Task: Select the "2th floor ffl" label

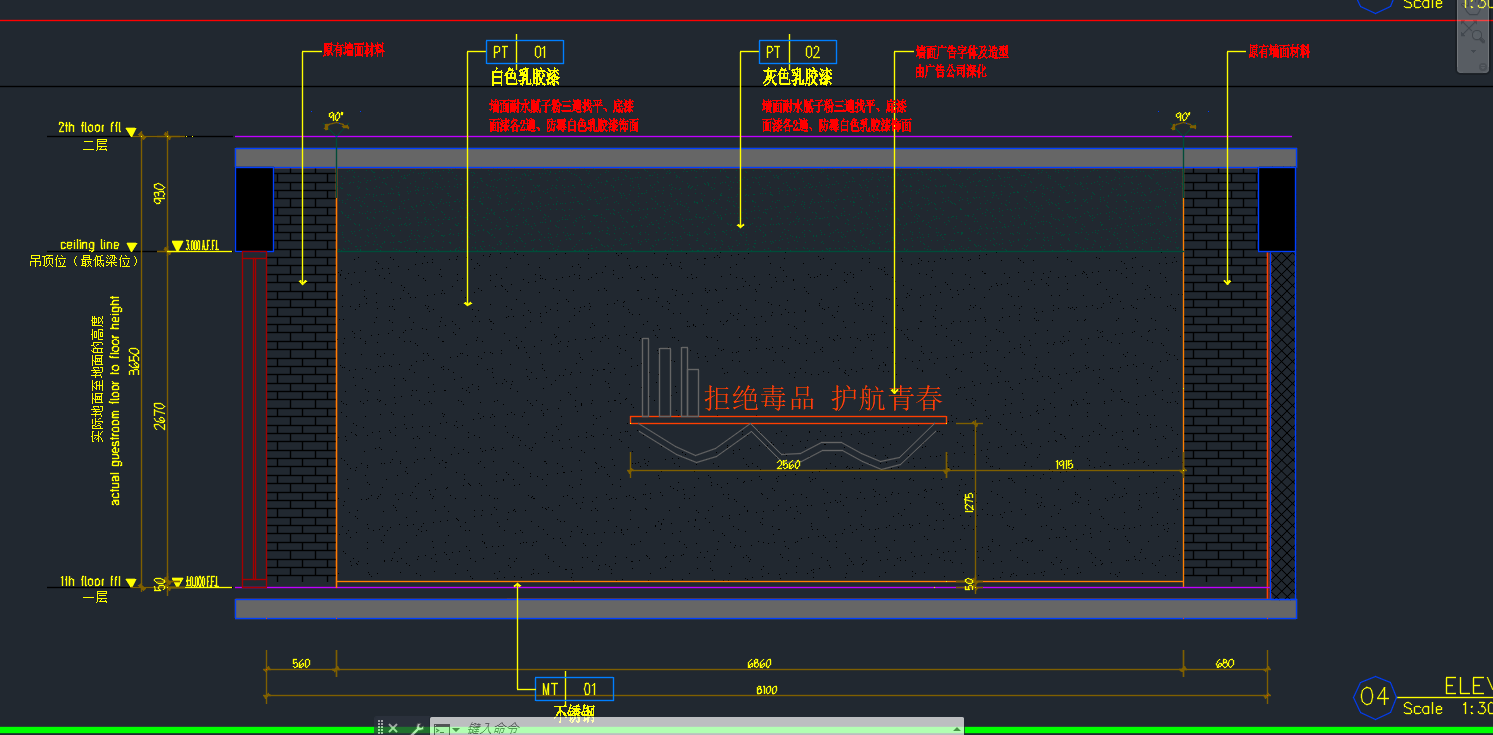Action: [90, 128]
